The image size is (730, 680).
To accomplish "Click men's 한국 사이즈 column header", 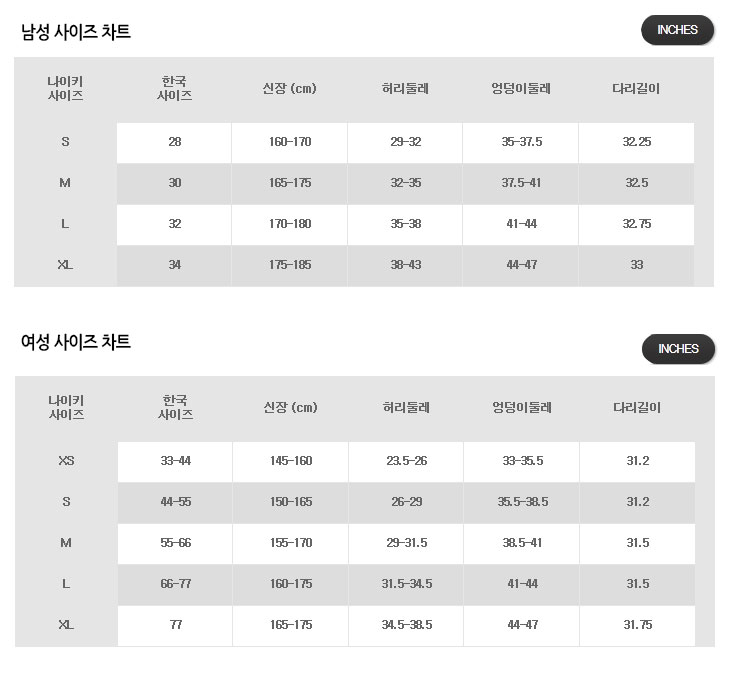I will [x=174, y=89].
